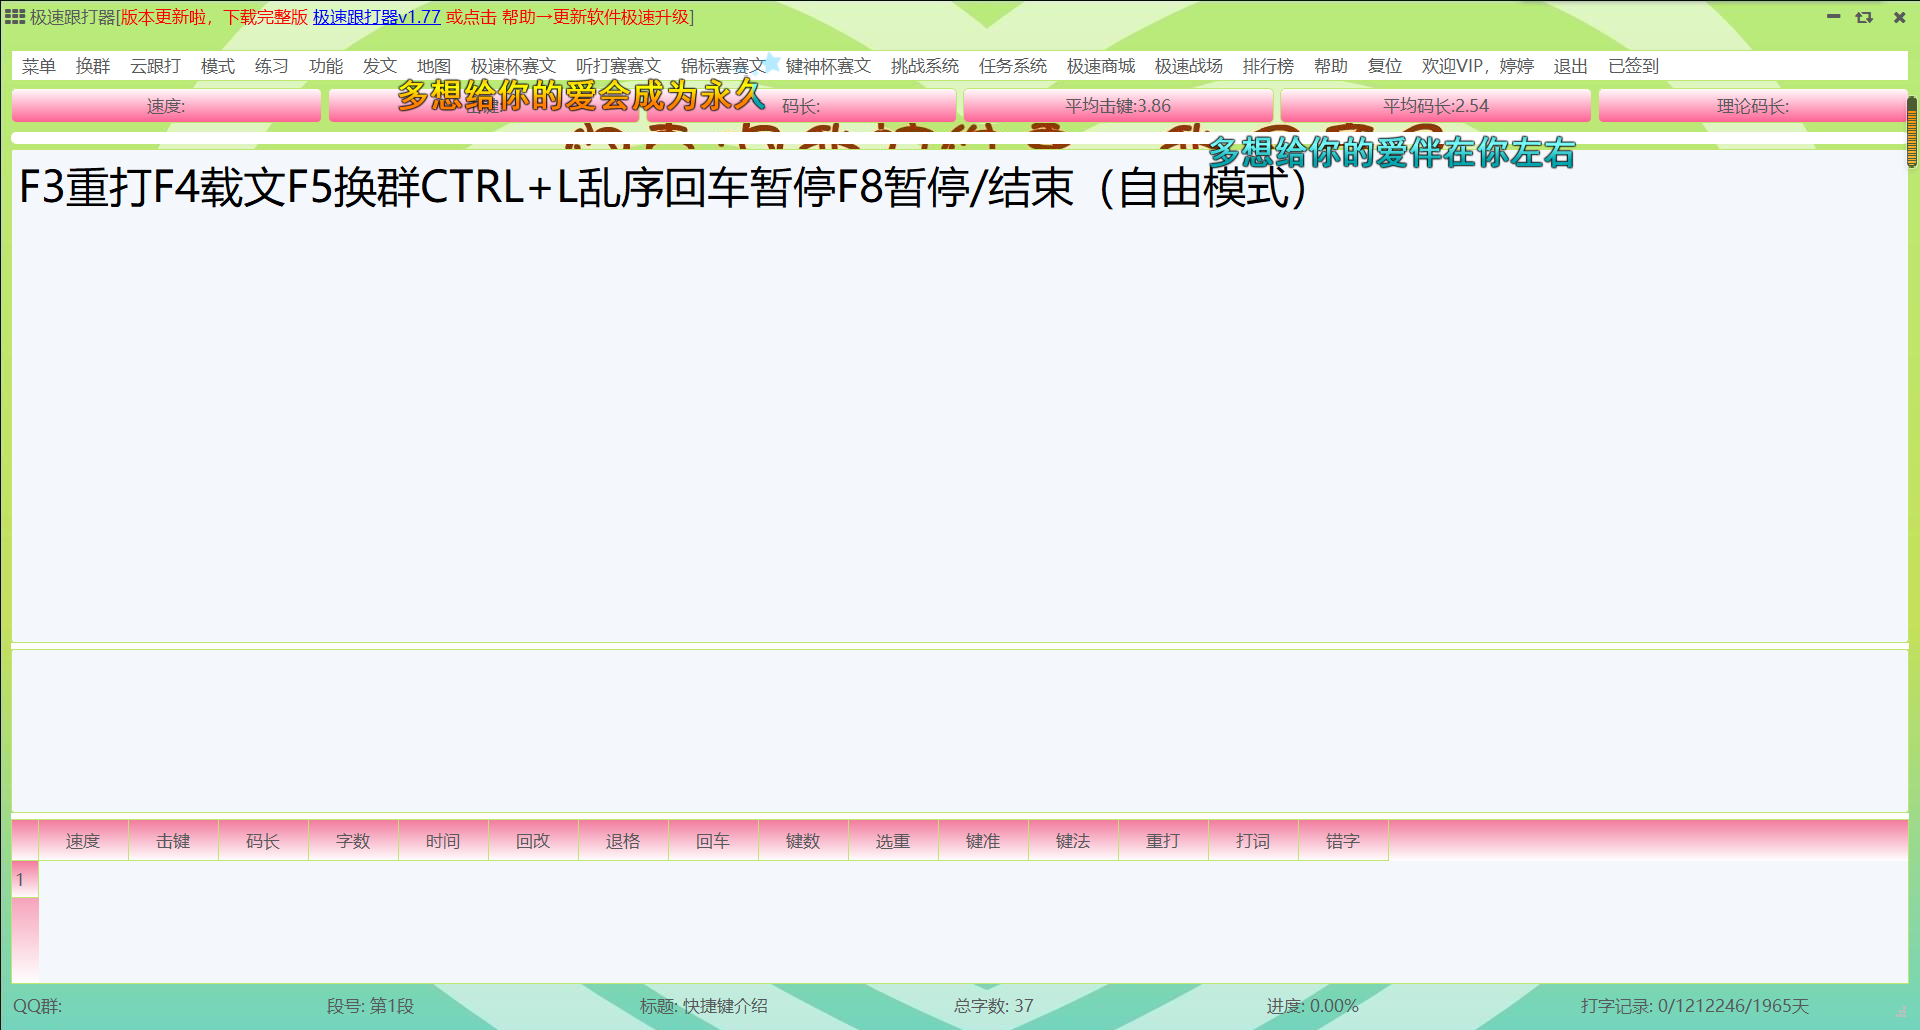Click the 键法 column header

point(1073,841)
